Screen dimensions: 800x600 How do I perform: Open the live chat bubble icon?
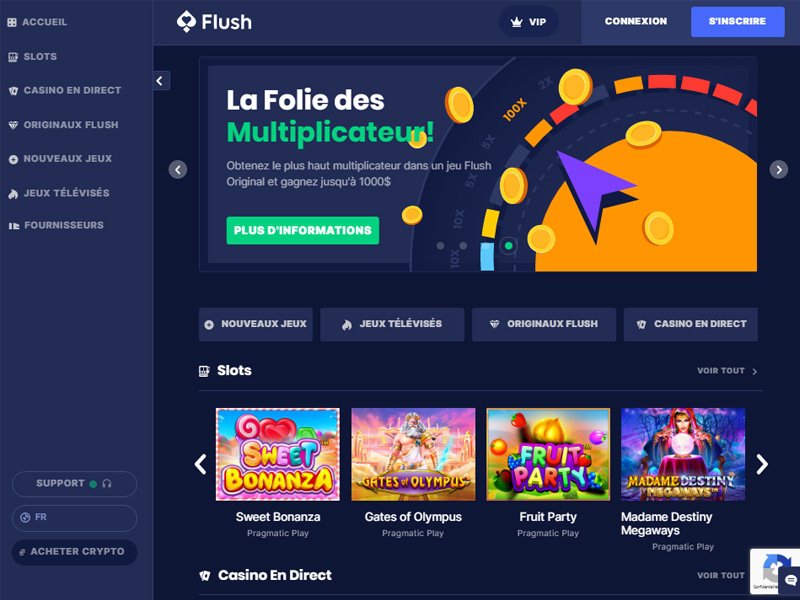pyautogui.click(x=791, y=581)
